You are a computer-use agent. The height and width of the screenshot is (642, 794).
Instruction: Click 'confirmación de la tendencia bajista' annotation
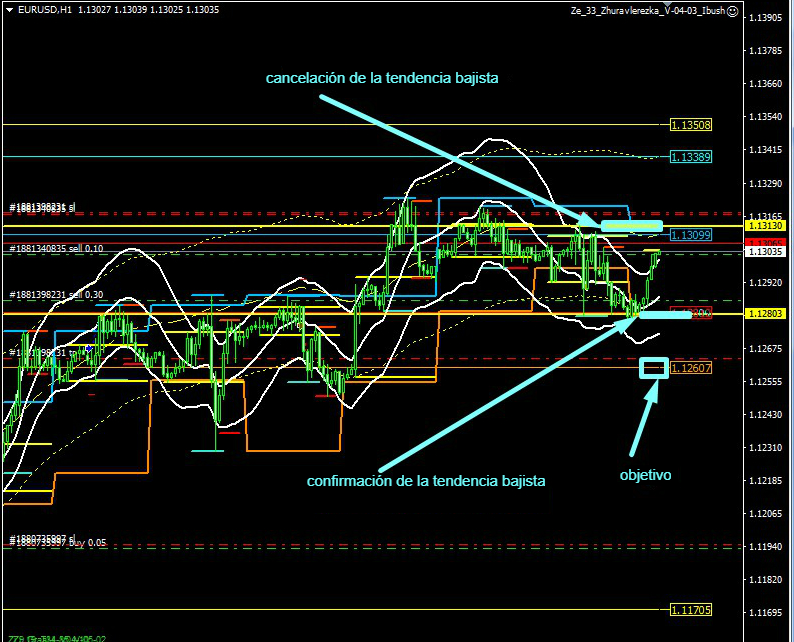coord(426,481)
